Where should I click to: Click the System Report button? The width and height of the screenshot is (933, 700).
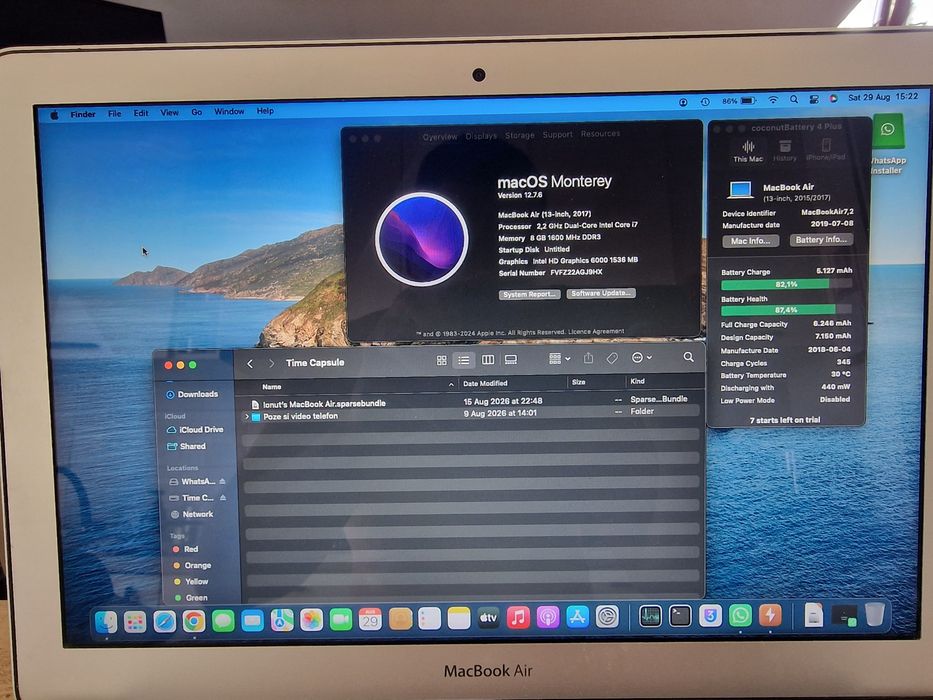(529, 295)
